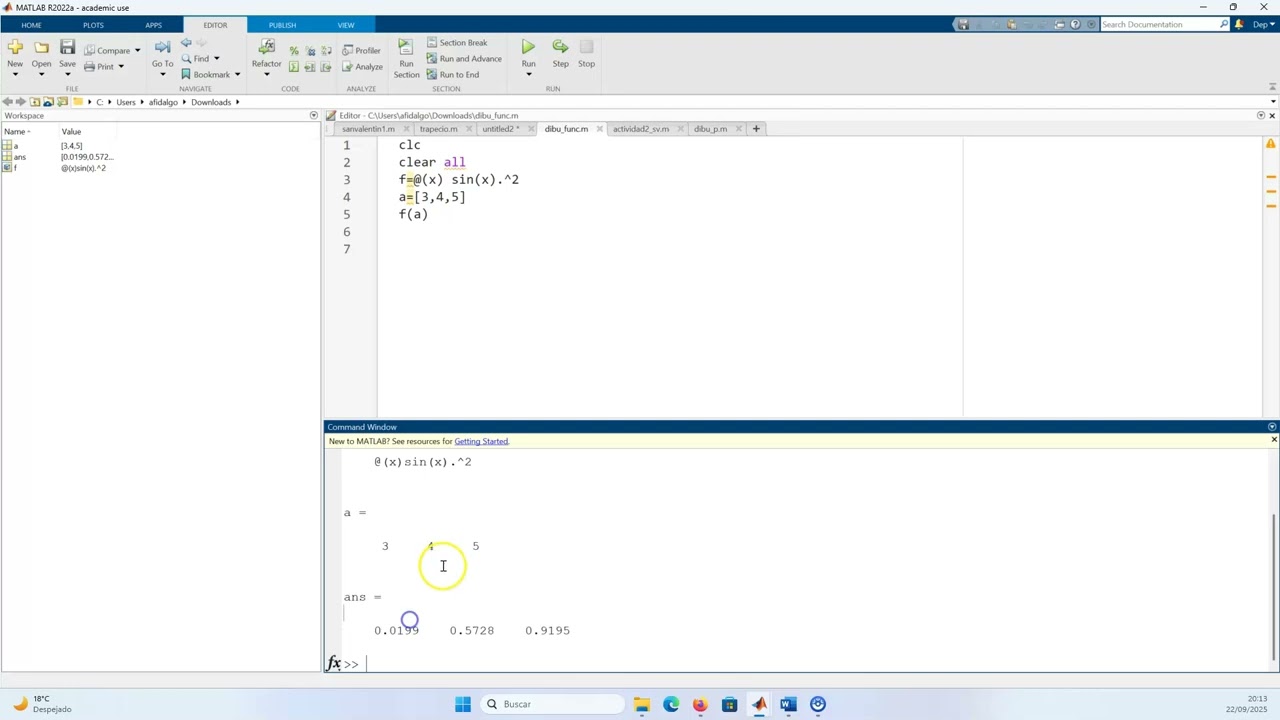
Task: Click the Downloads path segment
Action: click(x=211, y=102)
